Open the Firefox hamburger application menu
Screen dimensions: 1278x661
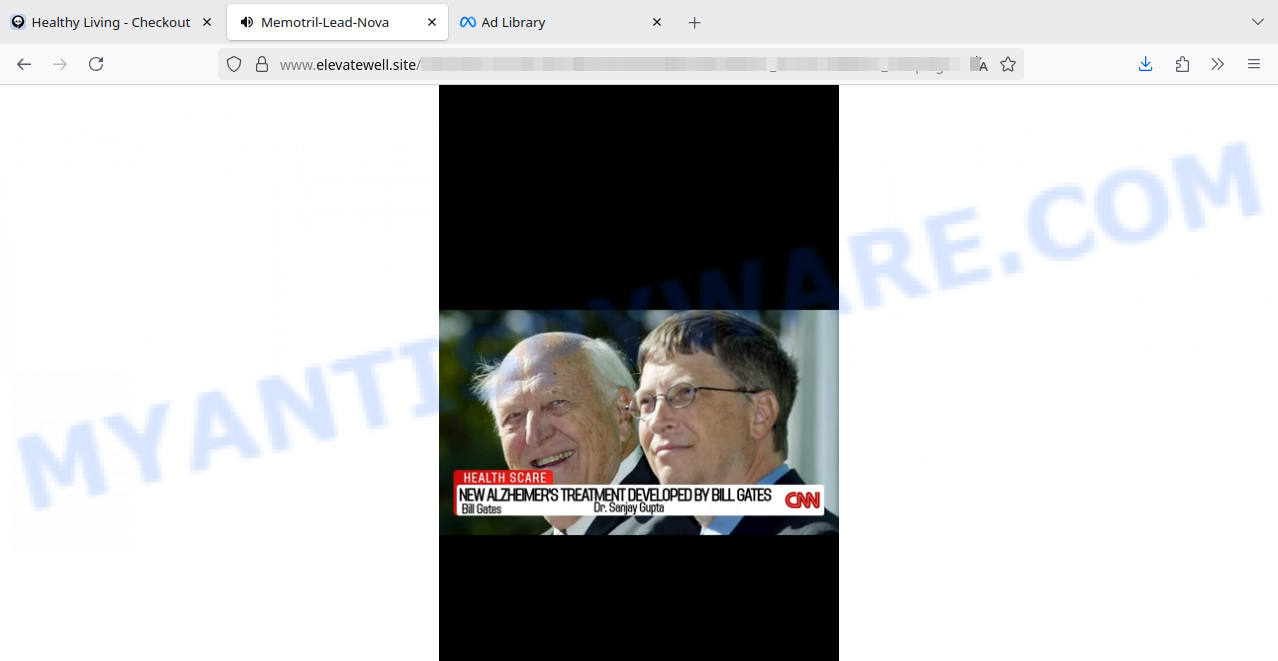click(x=1253, y=64)
